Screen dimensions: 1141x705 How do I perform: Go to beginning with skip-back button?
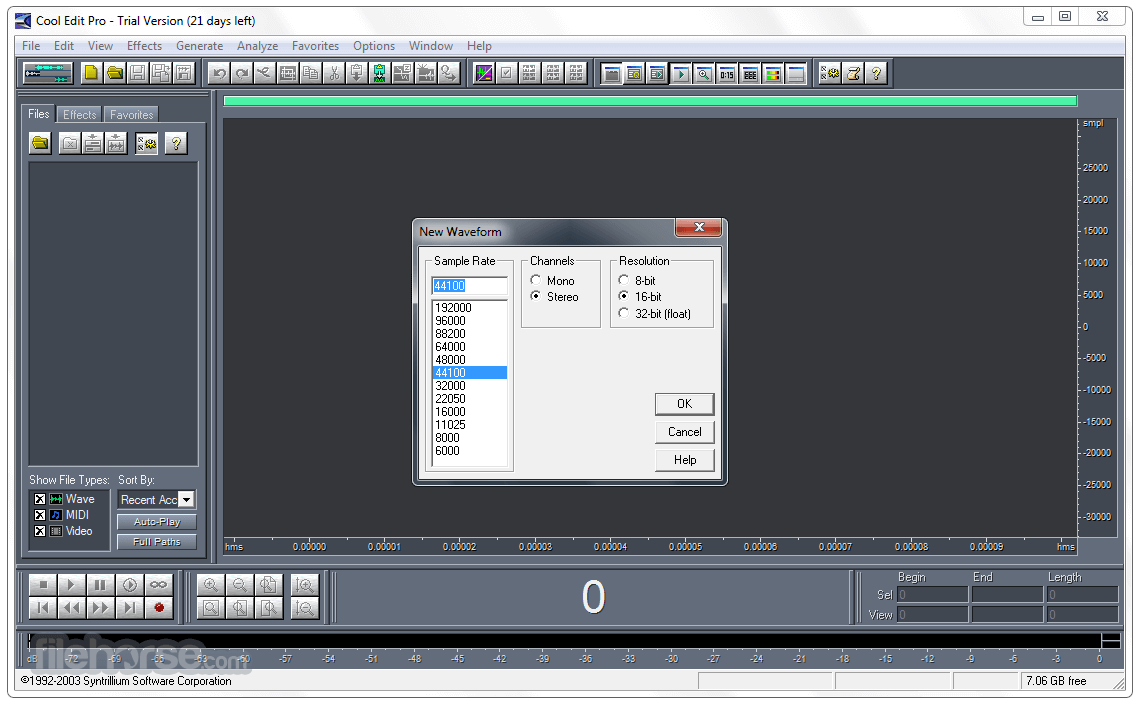(x=43, y=608)
